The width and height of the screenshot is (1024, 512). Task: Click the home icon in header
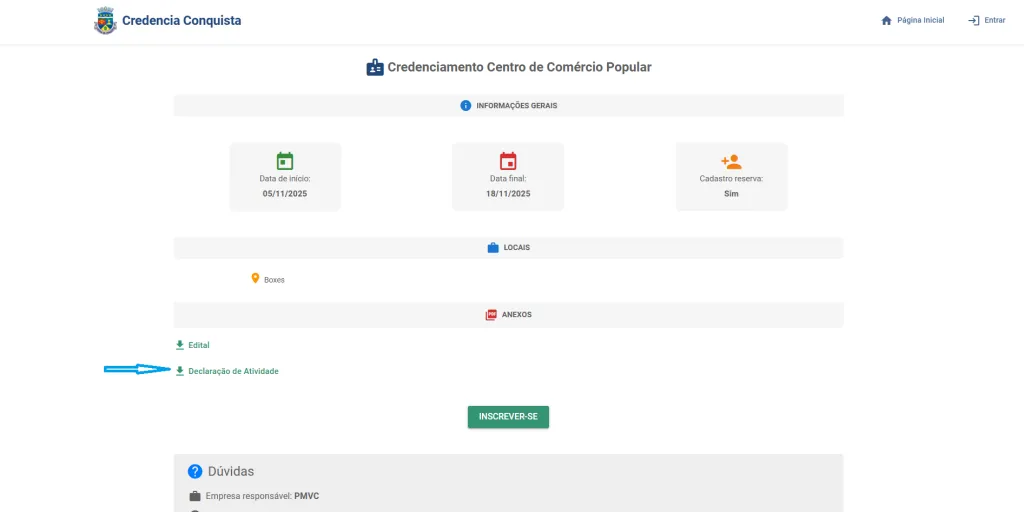tap(886, 21)
